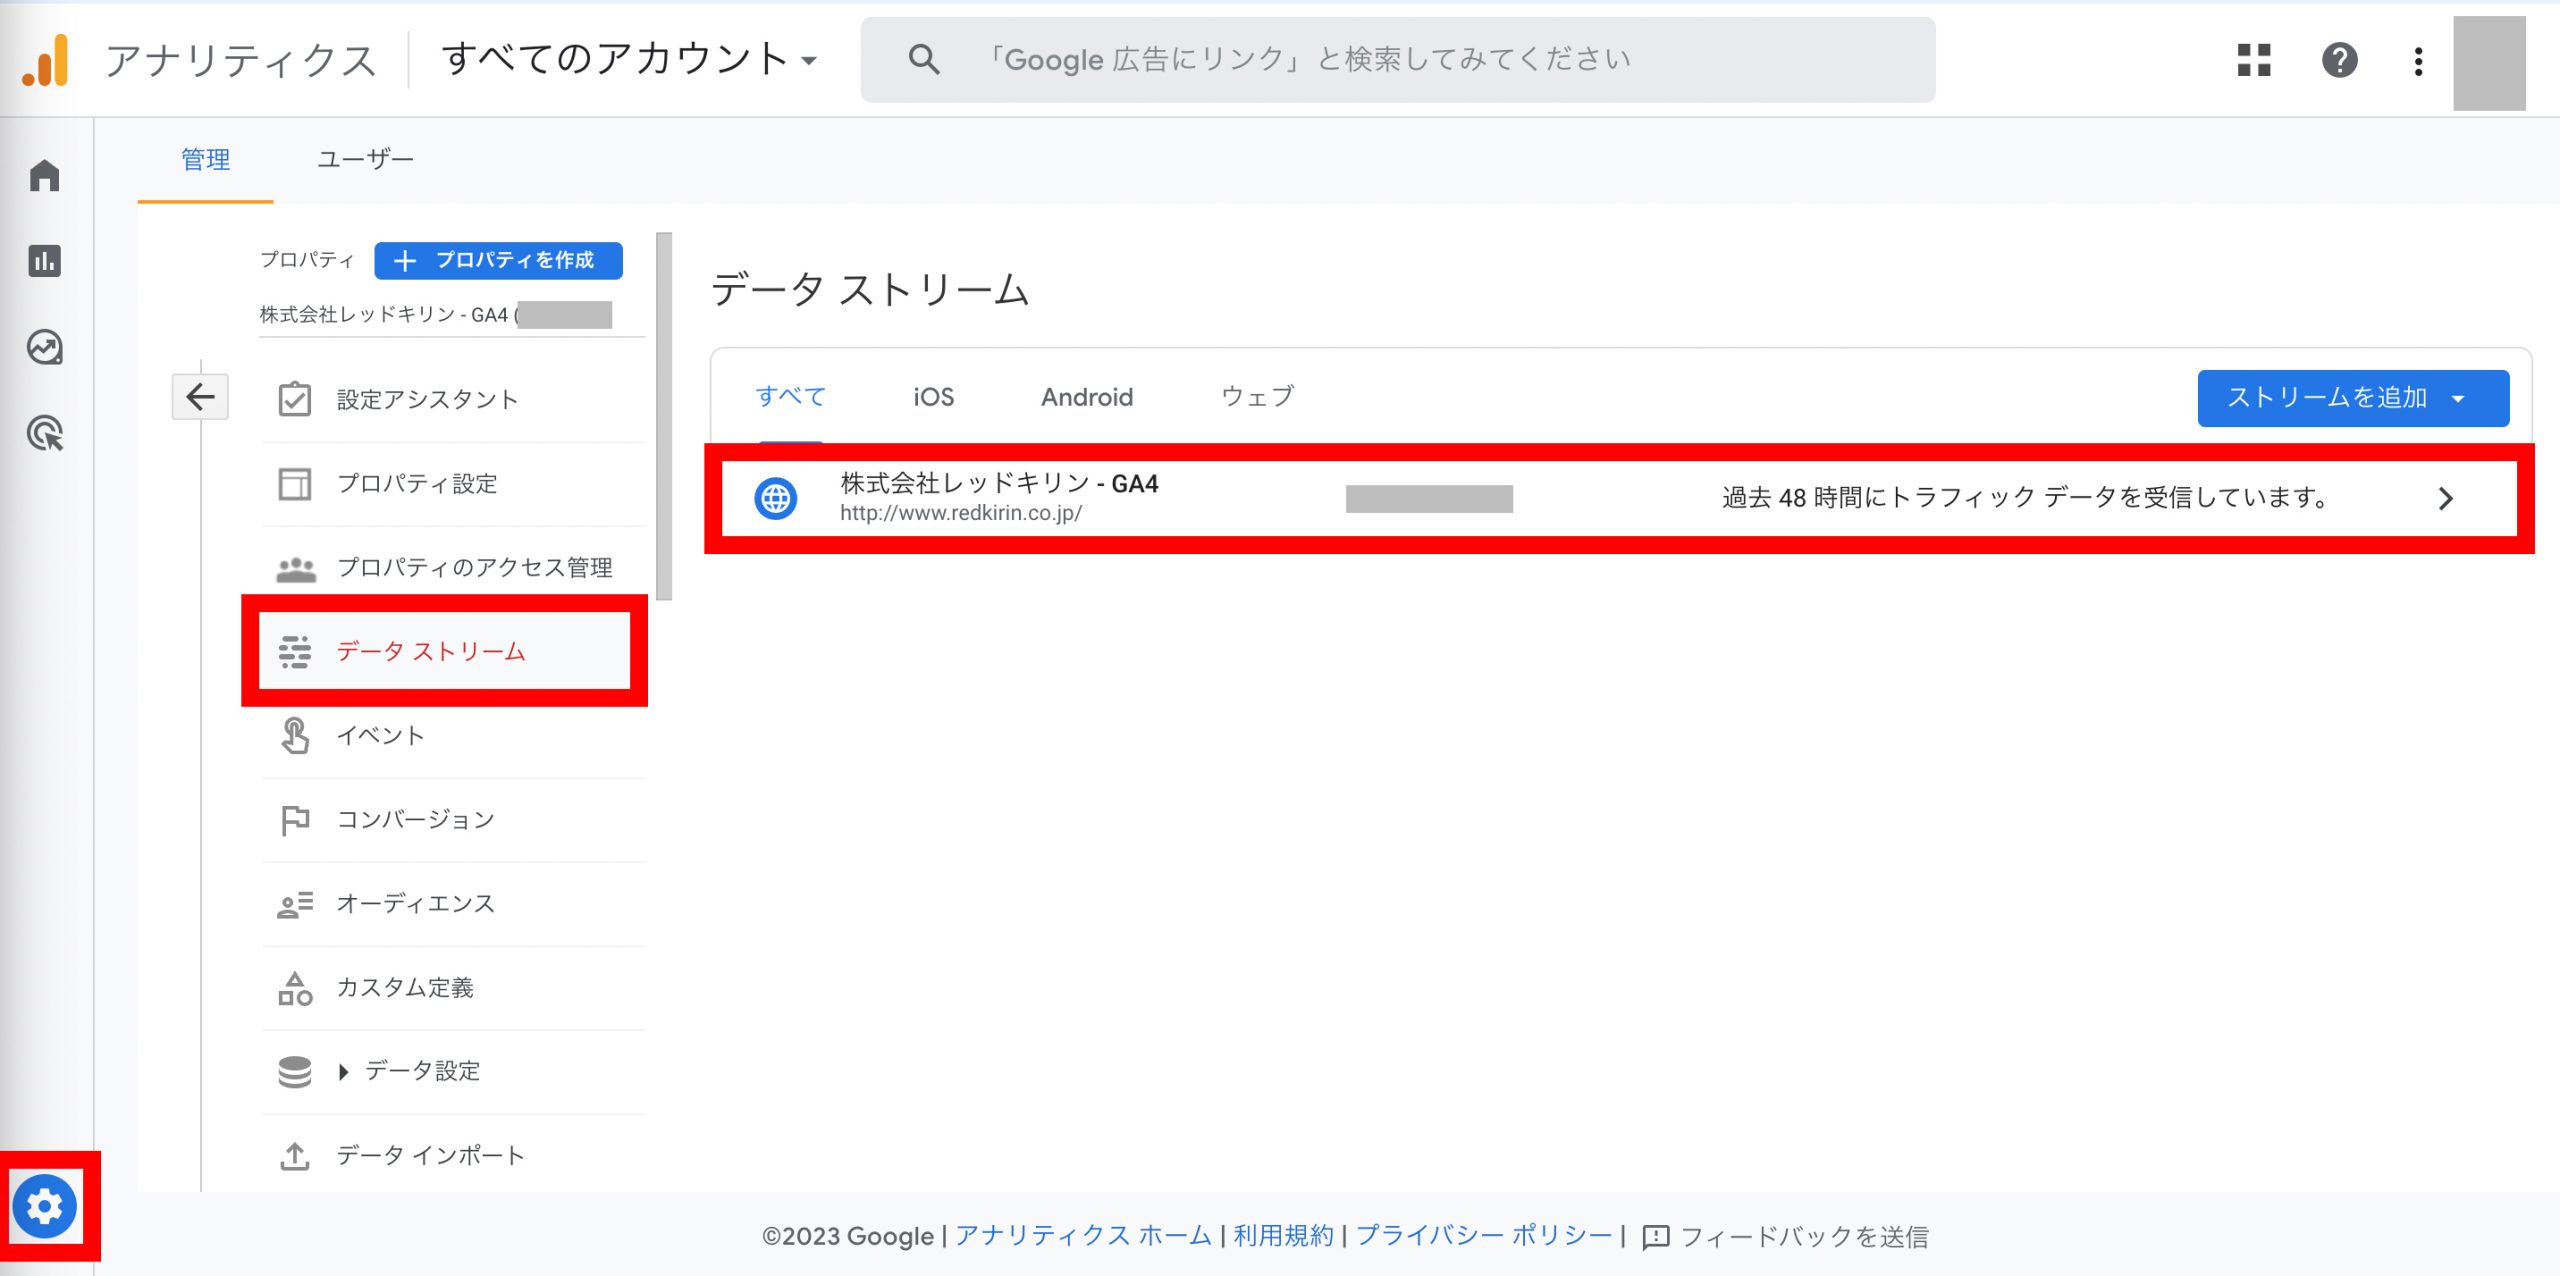Click the Admin gear icon
Screen dimensions: 2560x1276
pyautogui.click(x=45, y=1206)
